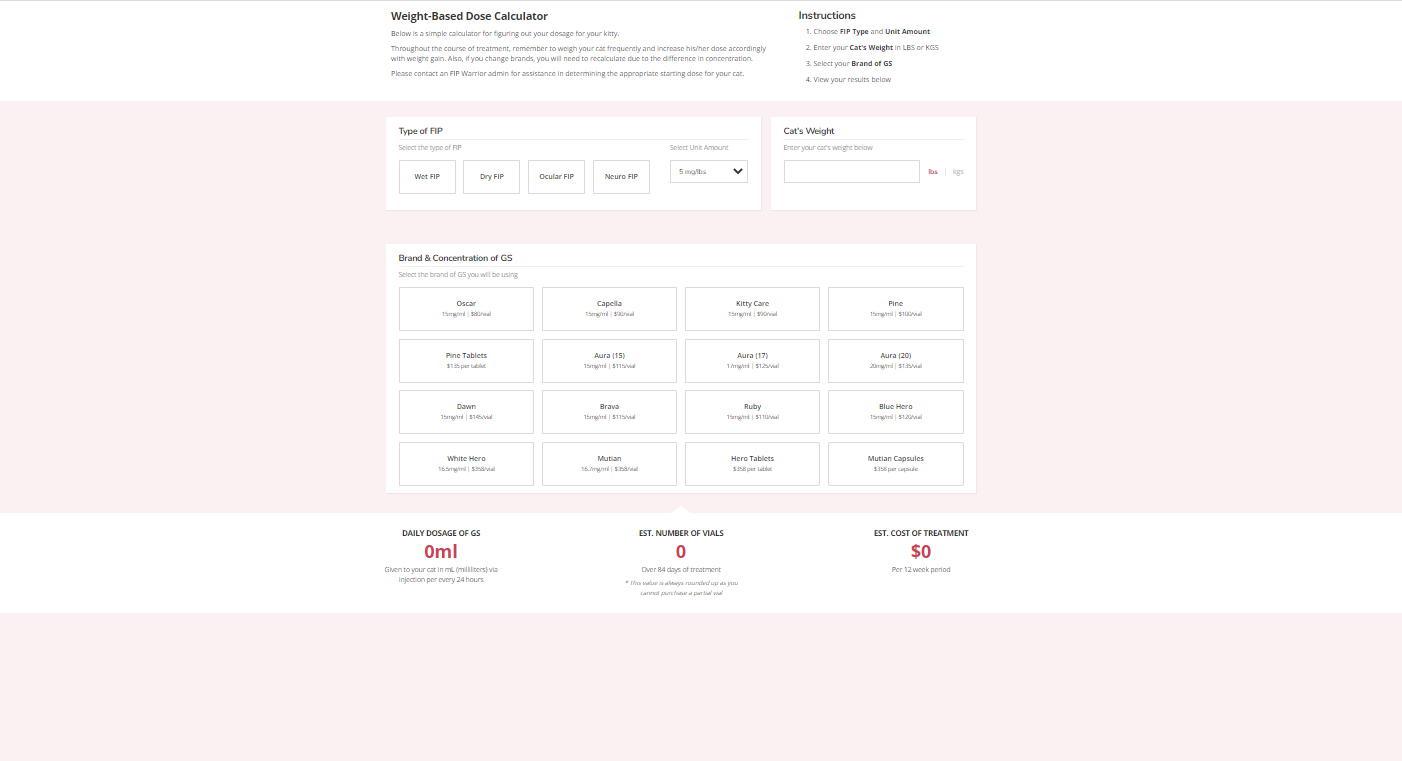Click the EST. NUMBER OF VIALS label
Screen dimensions: 1402x761
click(x=681, y=533)
